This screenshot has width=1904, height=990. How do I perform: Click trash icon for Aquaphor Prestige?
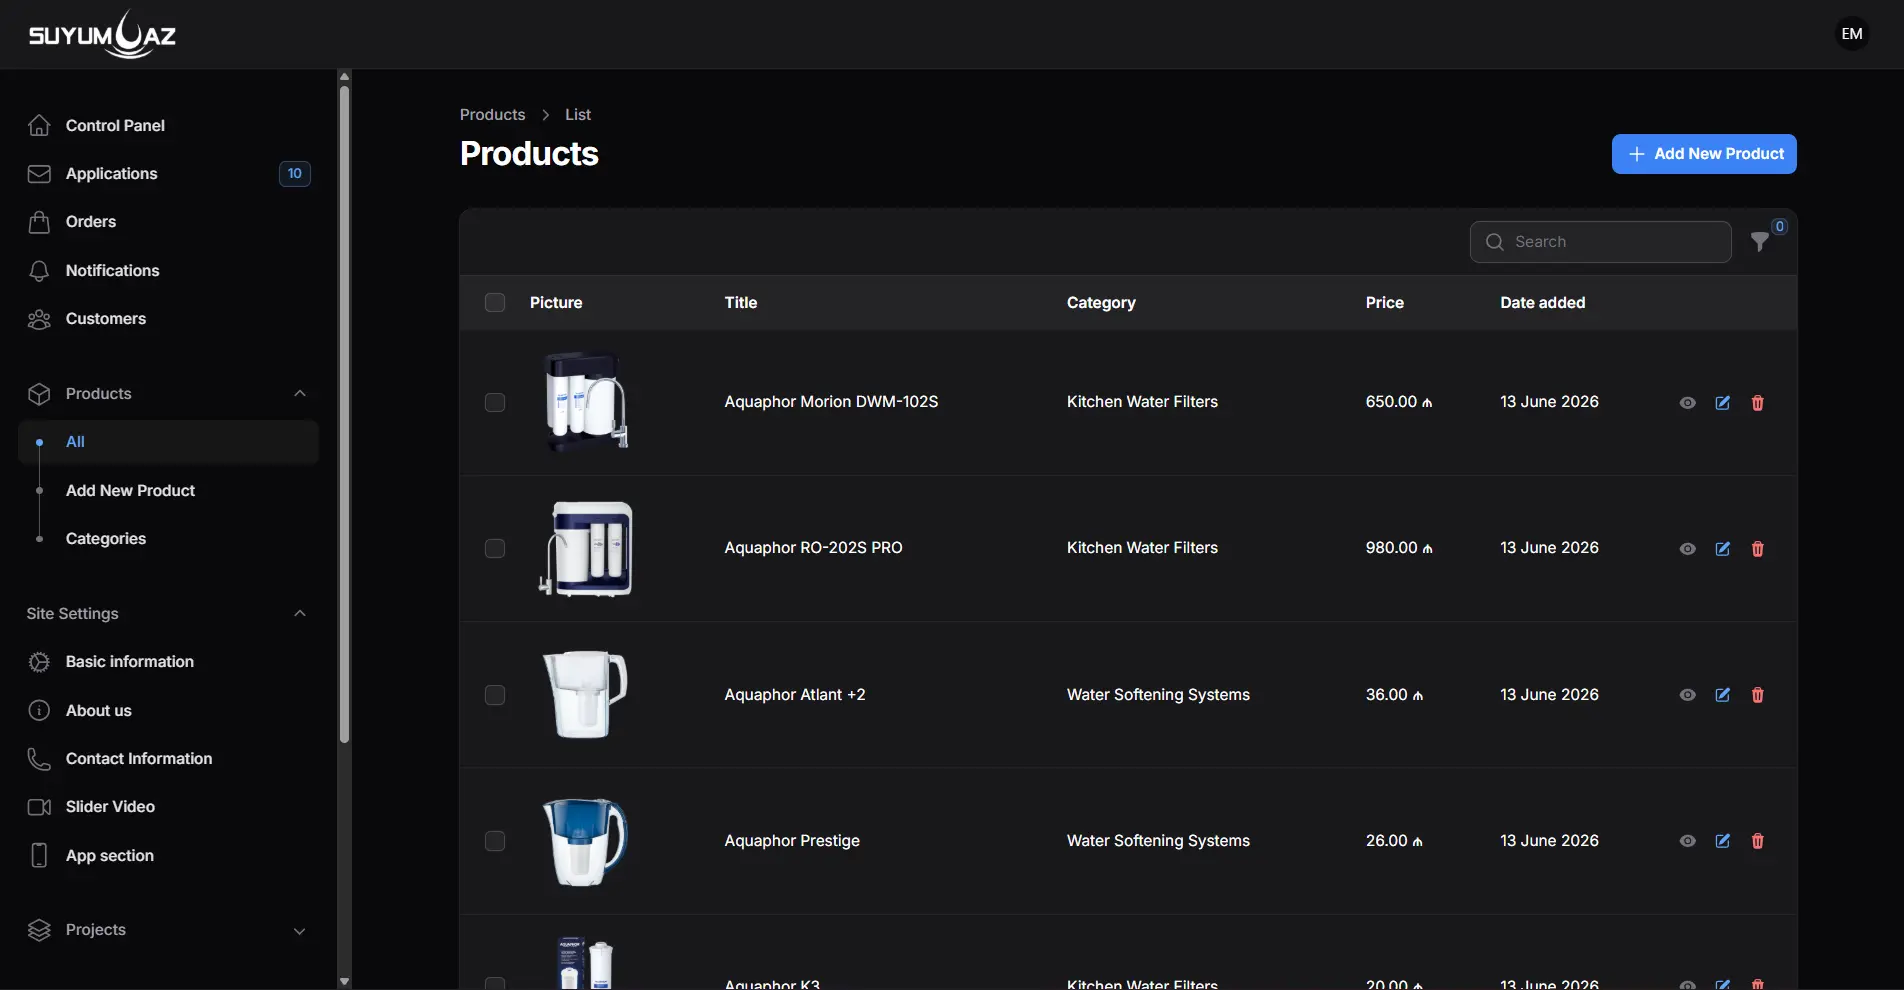click(1757, 841)
